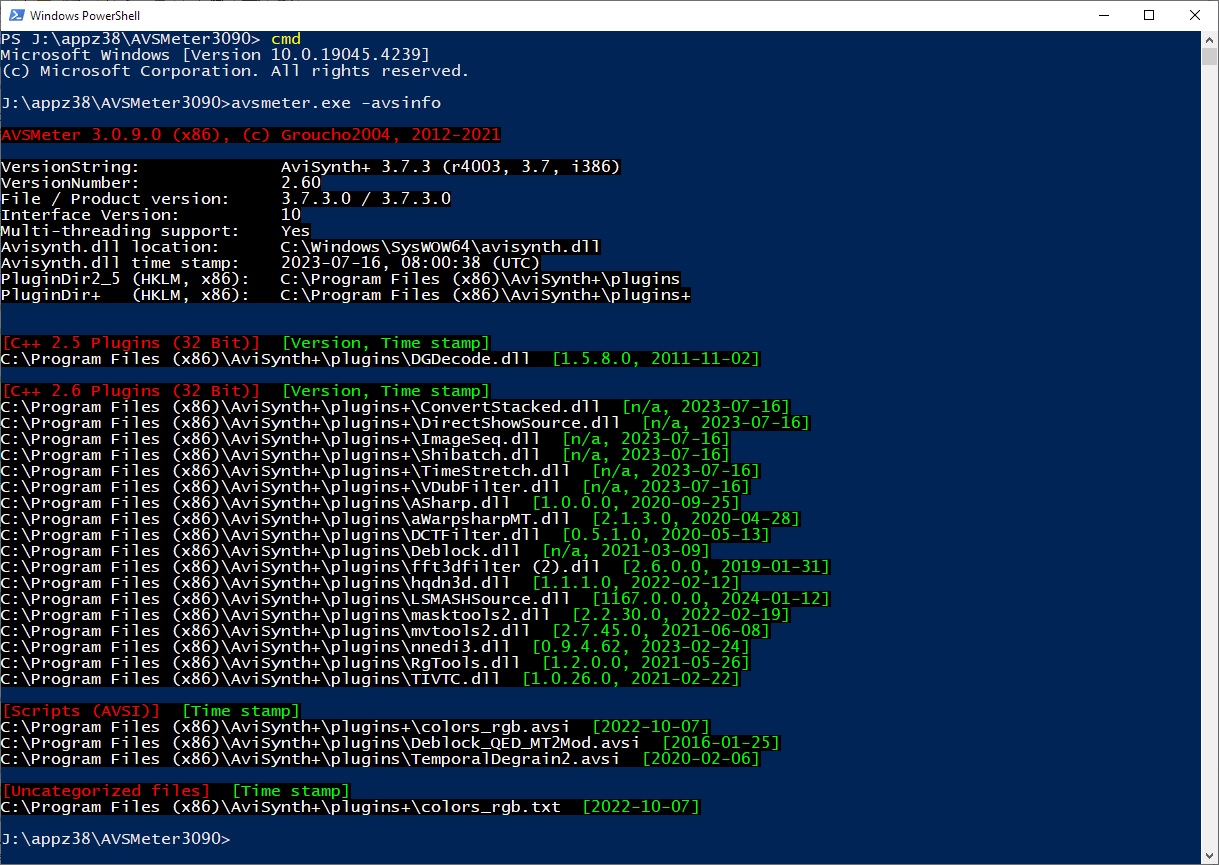
Task: Click the VersionNumber value 2.60
Action: click(x=301, y=183)
